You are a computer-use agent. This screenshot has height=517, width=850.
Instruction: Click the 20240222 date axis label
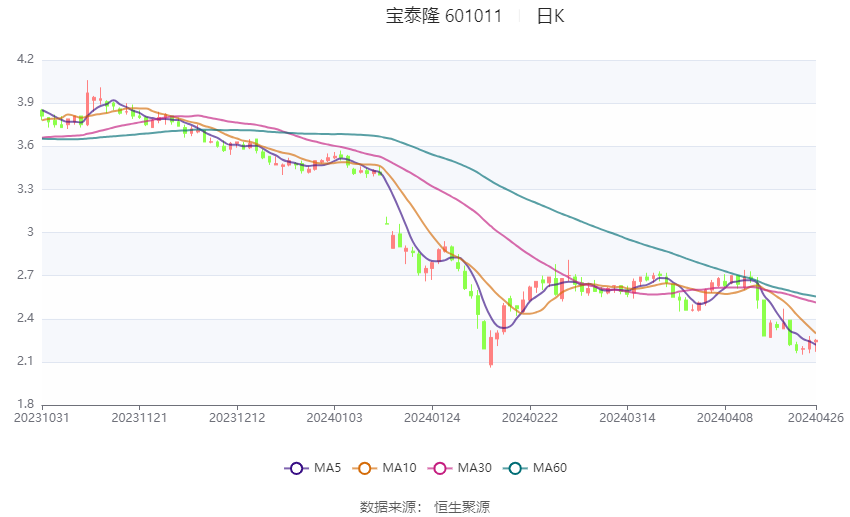[529, 417]
